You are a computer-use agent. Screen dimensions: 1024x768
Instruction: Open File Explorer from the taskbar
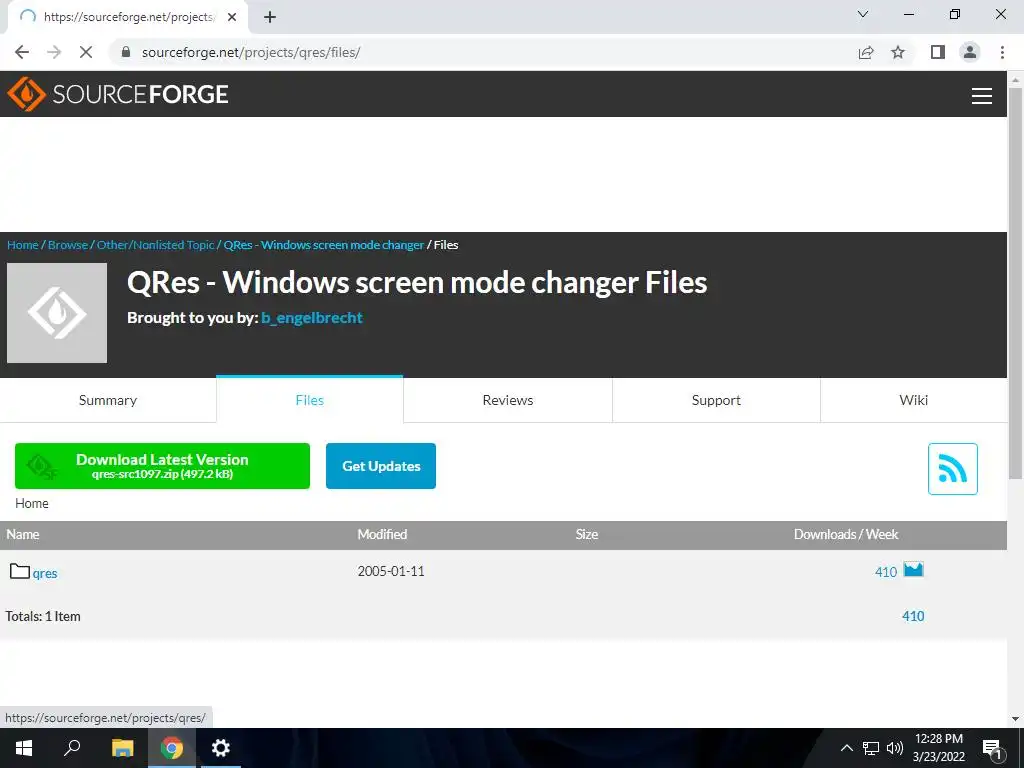click(122, 748)
